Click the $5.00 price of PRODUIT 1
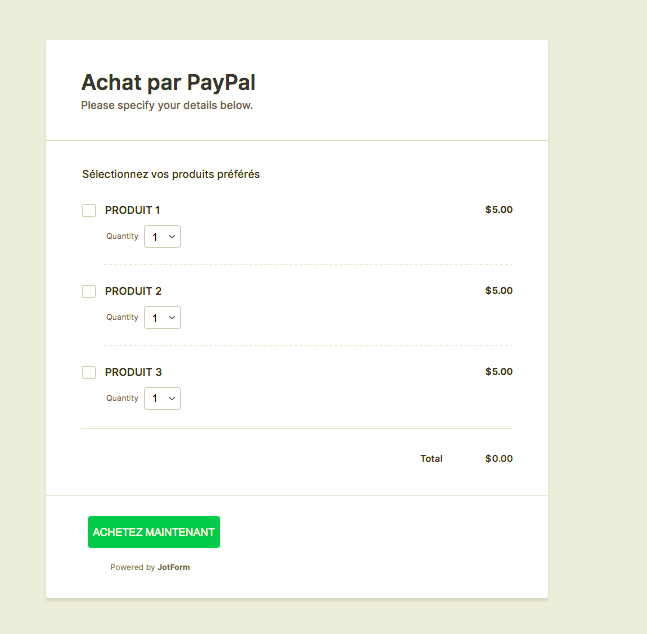This screenshot has width=647, height=634. tap(498, 210)
